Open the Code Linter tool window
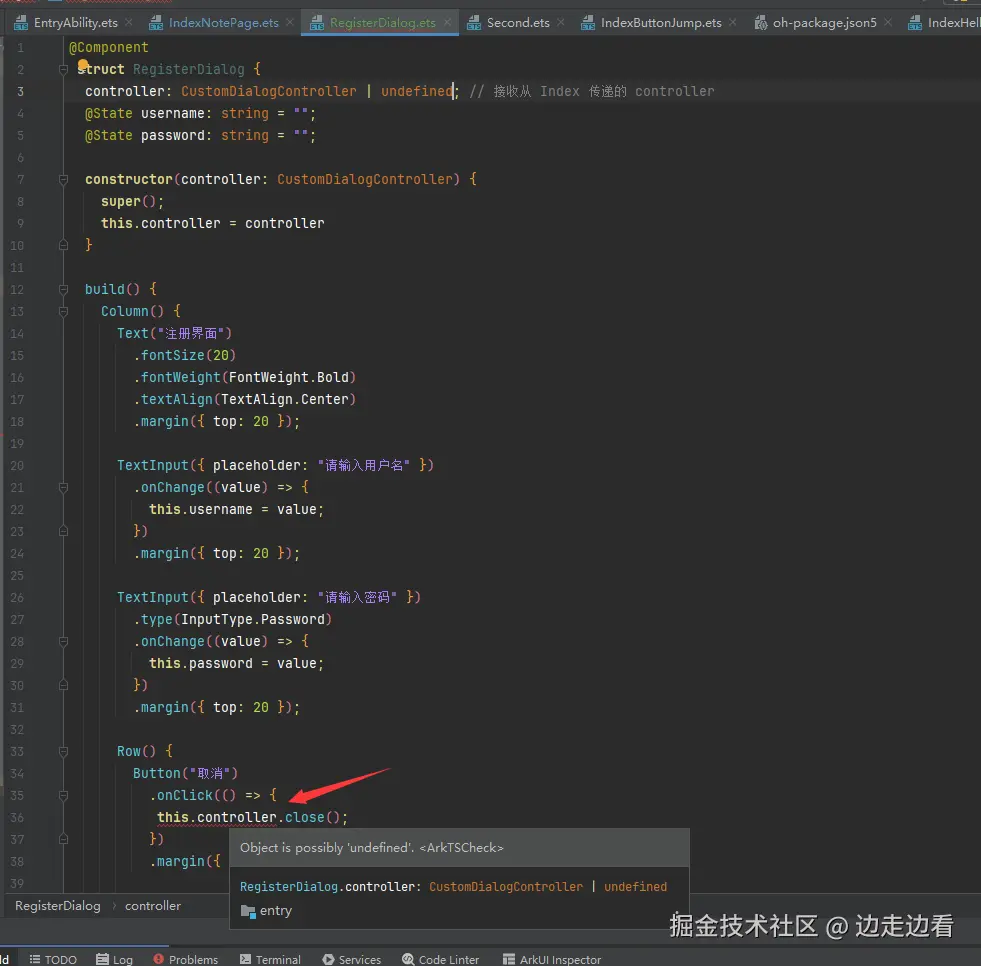The width and height of the screenshot is (981, 966). [x=440, y=959]
